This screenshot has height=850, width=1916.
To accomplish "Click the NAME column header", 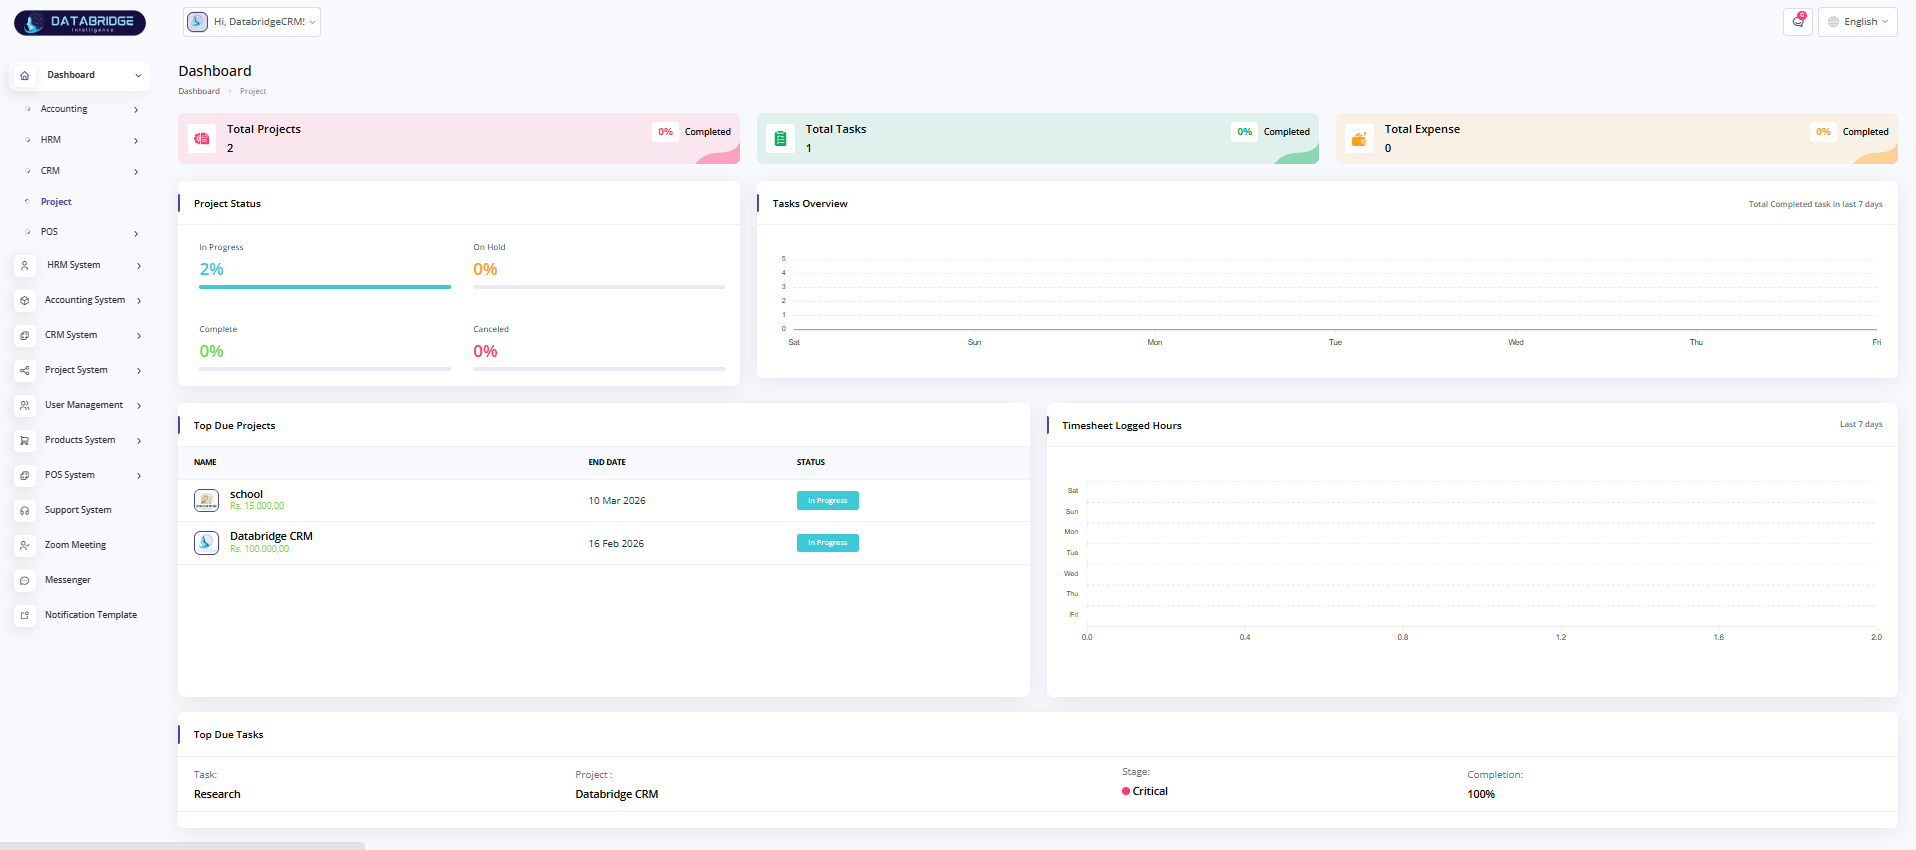I will pyautogui.click(x=205, y=462).
